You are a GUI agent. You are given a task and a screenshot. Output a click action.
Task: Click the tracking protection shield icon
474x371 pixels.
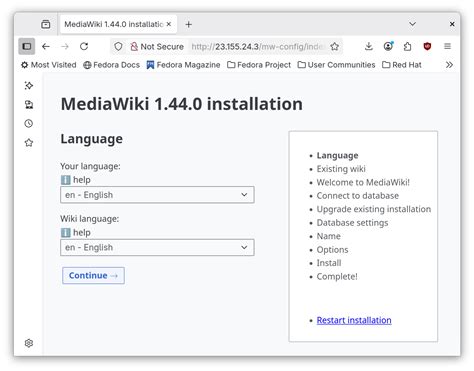(118, 46)
